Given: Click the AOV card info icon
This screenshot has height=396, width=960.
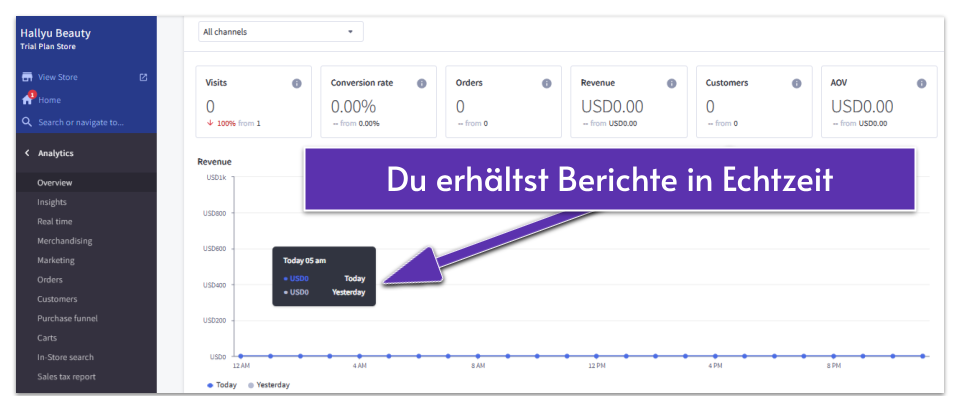Looking at the screenshot, I should [921, 83].
